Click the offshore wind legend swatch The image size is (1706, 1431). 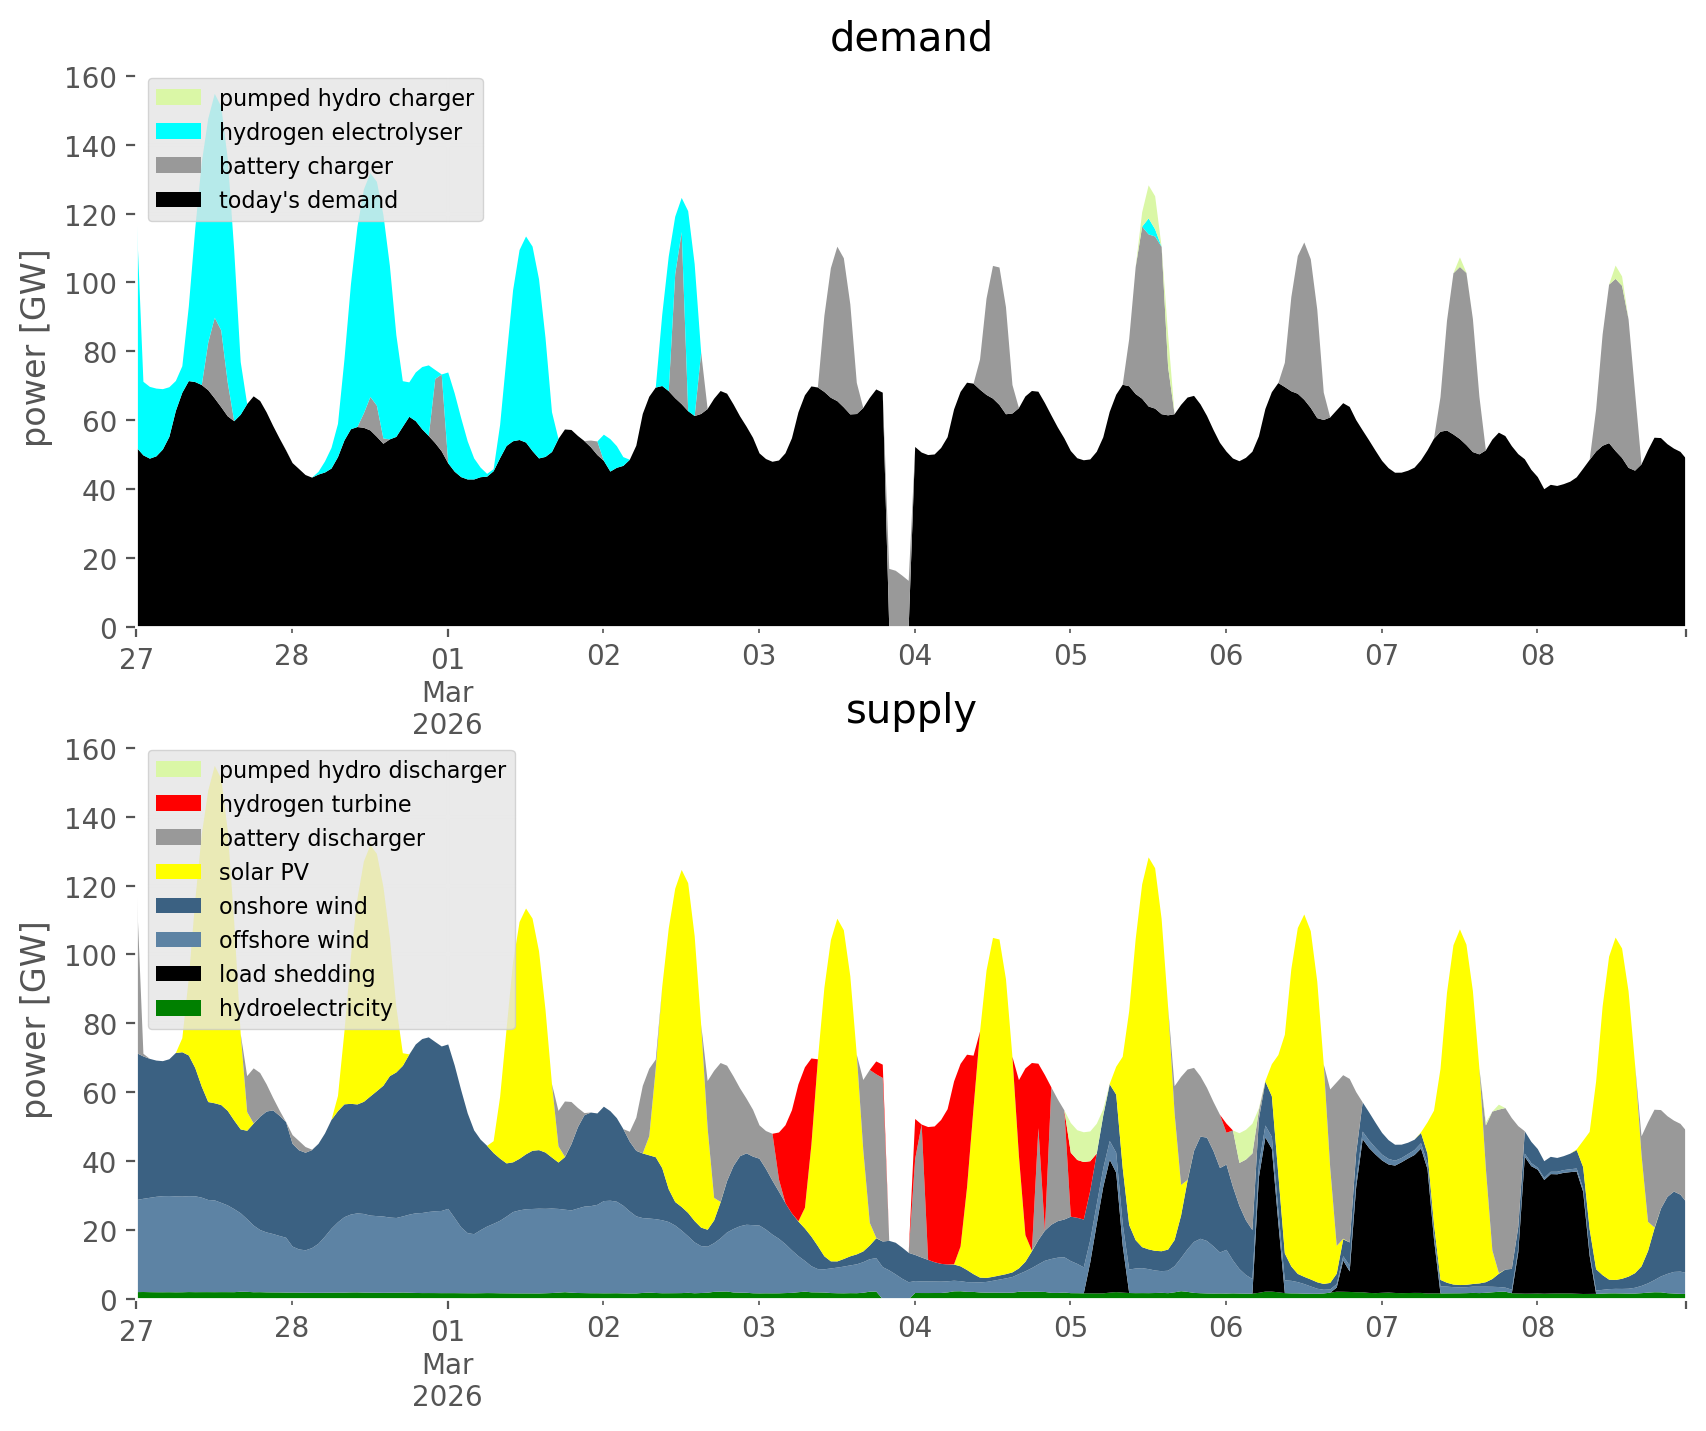(179, 940)
